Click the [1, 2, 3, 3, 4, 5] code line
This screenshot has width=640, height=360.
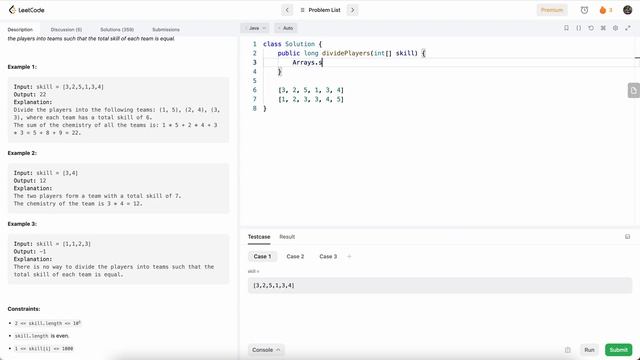[x=311, y=99]
